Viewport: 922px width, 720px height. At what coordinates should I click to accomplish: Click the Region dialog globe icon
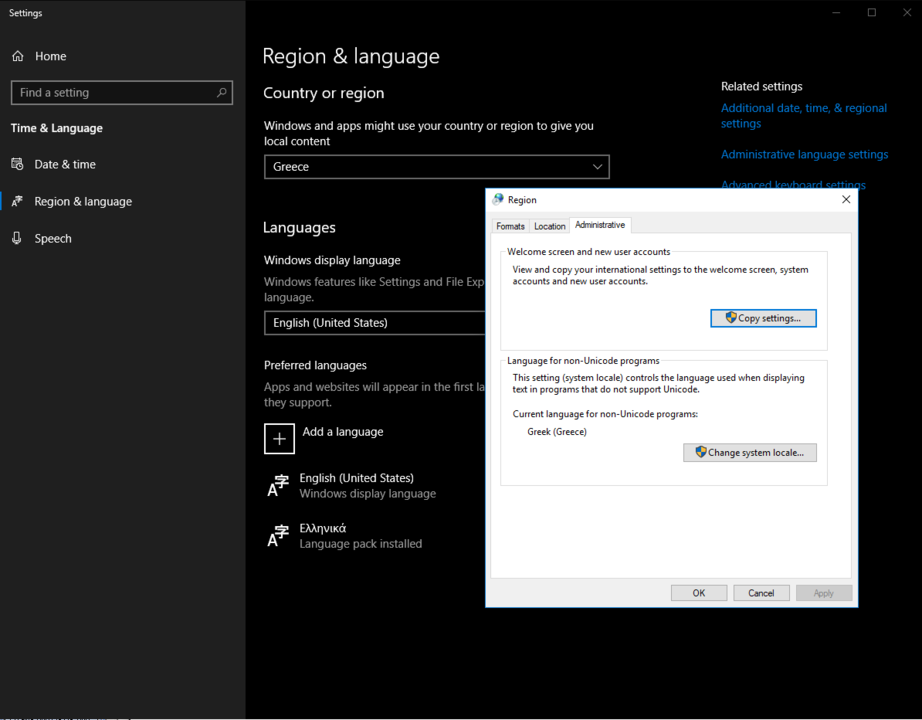498,200
